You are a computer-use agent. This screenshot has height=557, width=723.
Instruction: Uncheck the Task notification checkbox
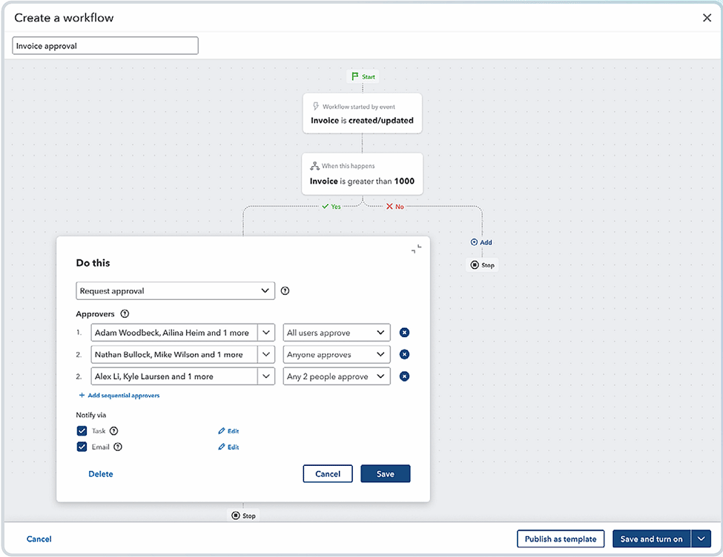(x=82, y=431)
